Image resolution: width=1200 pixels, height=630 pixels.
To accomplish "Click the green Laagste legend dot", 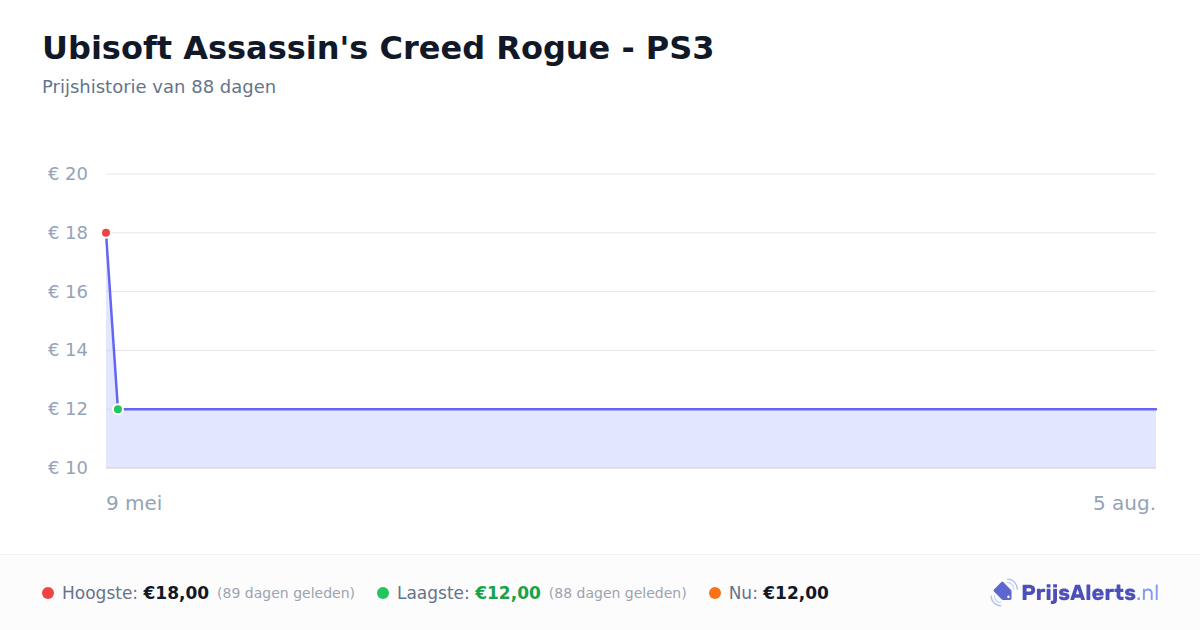I will point(383,593).
